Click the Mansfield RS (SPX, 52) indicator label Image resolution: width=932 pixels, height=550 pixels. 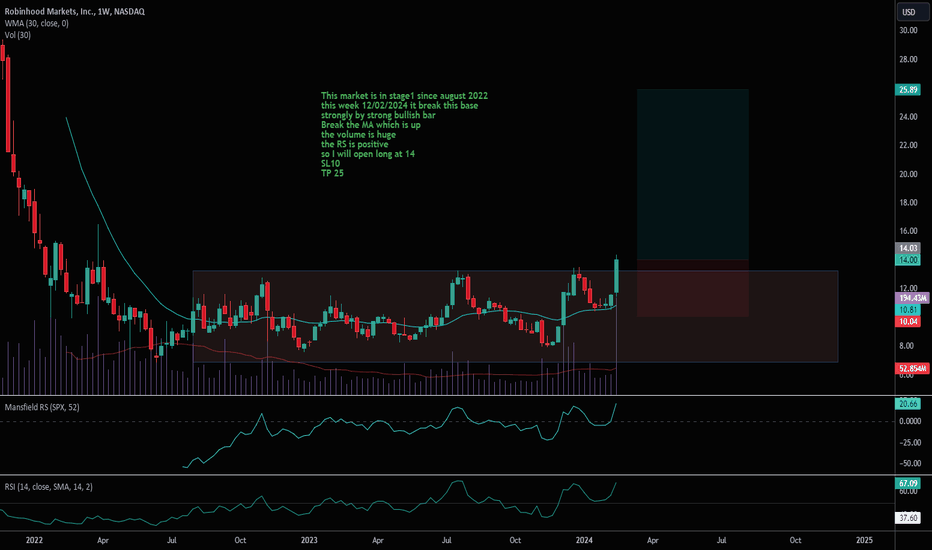(42, 407)
